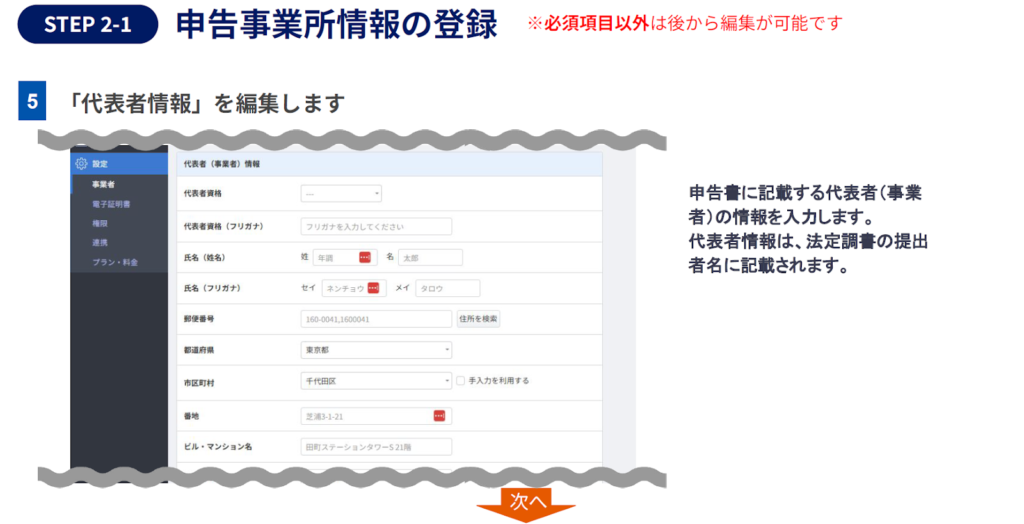Viewport: 1024px width, 524px height.
Task: Click the 郵便番号 input field
Action: 376,319
